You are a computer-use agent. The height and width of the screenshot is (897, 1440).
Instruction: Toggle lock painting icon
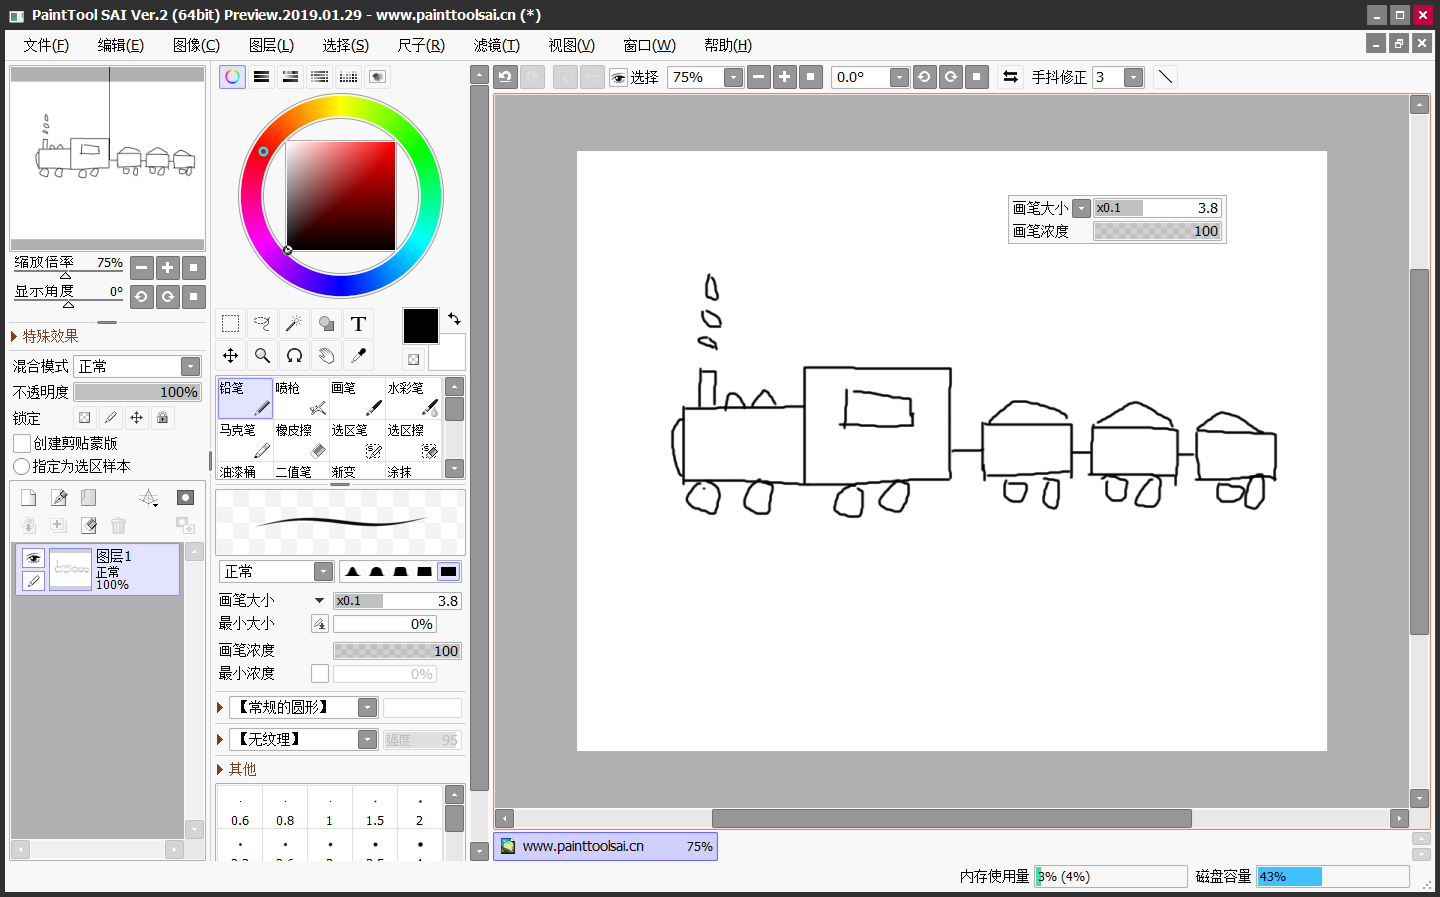tap(111, 418)
